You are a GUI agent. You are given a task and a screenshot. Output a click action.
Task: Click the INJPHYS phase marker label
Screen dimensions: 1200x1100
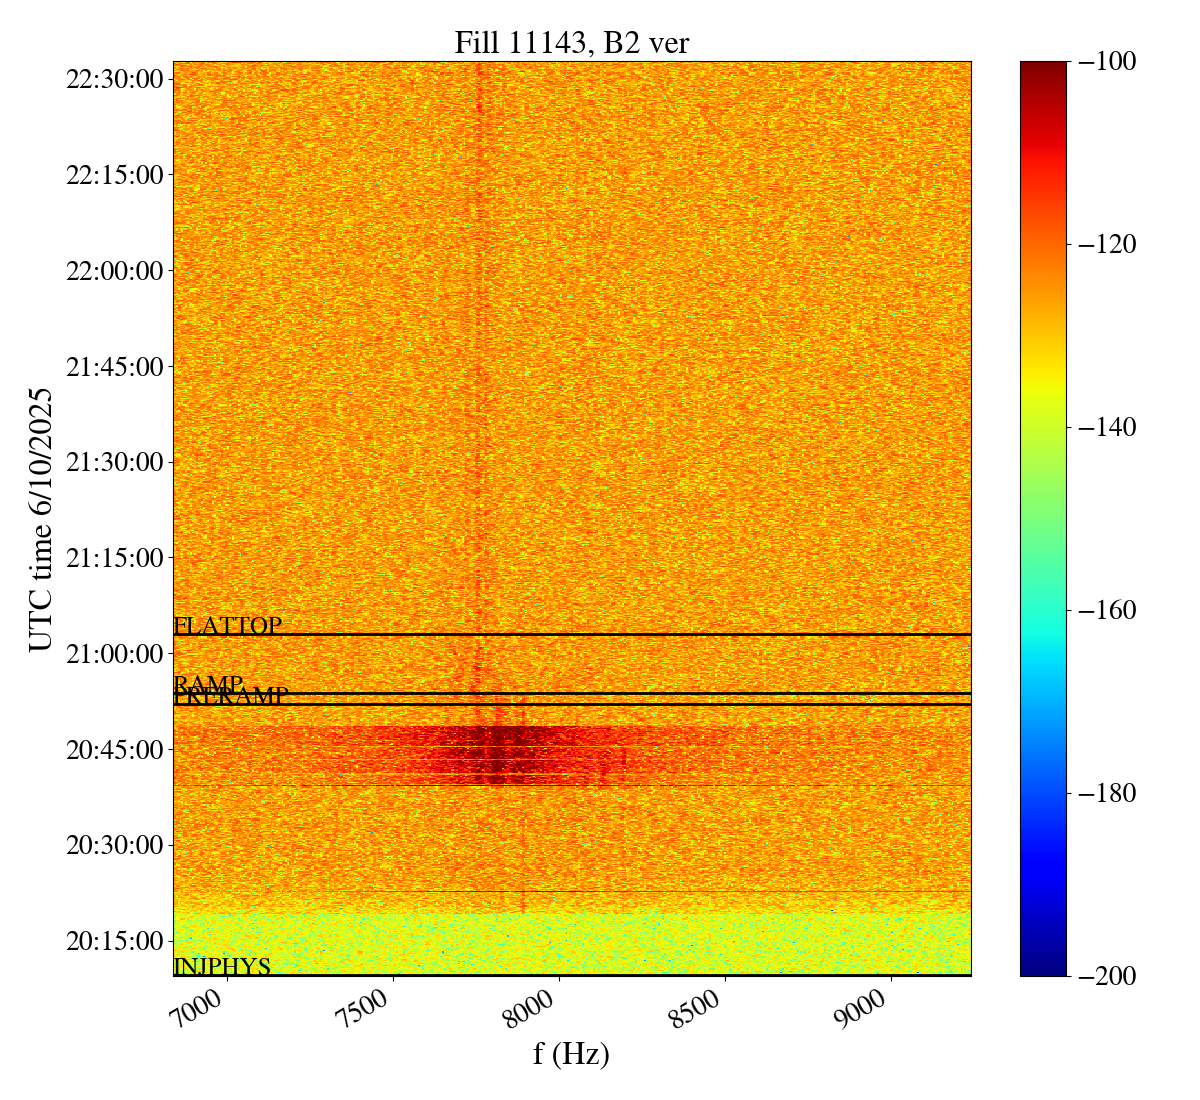click(222, 967)
